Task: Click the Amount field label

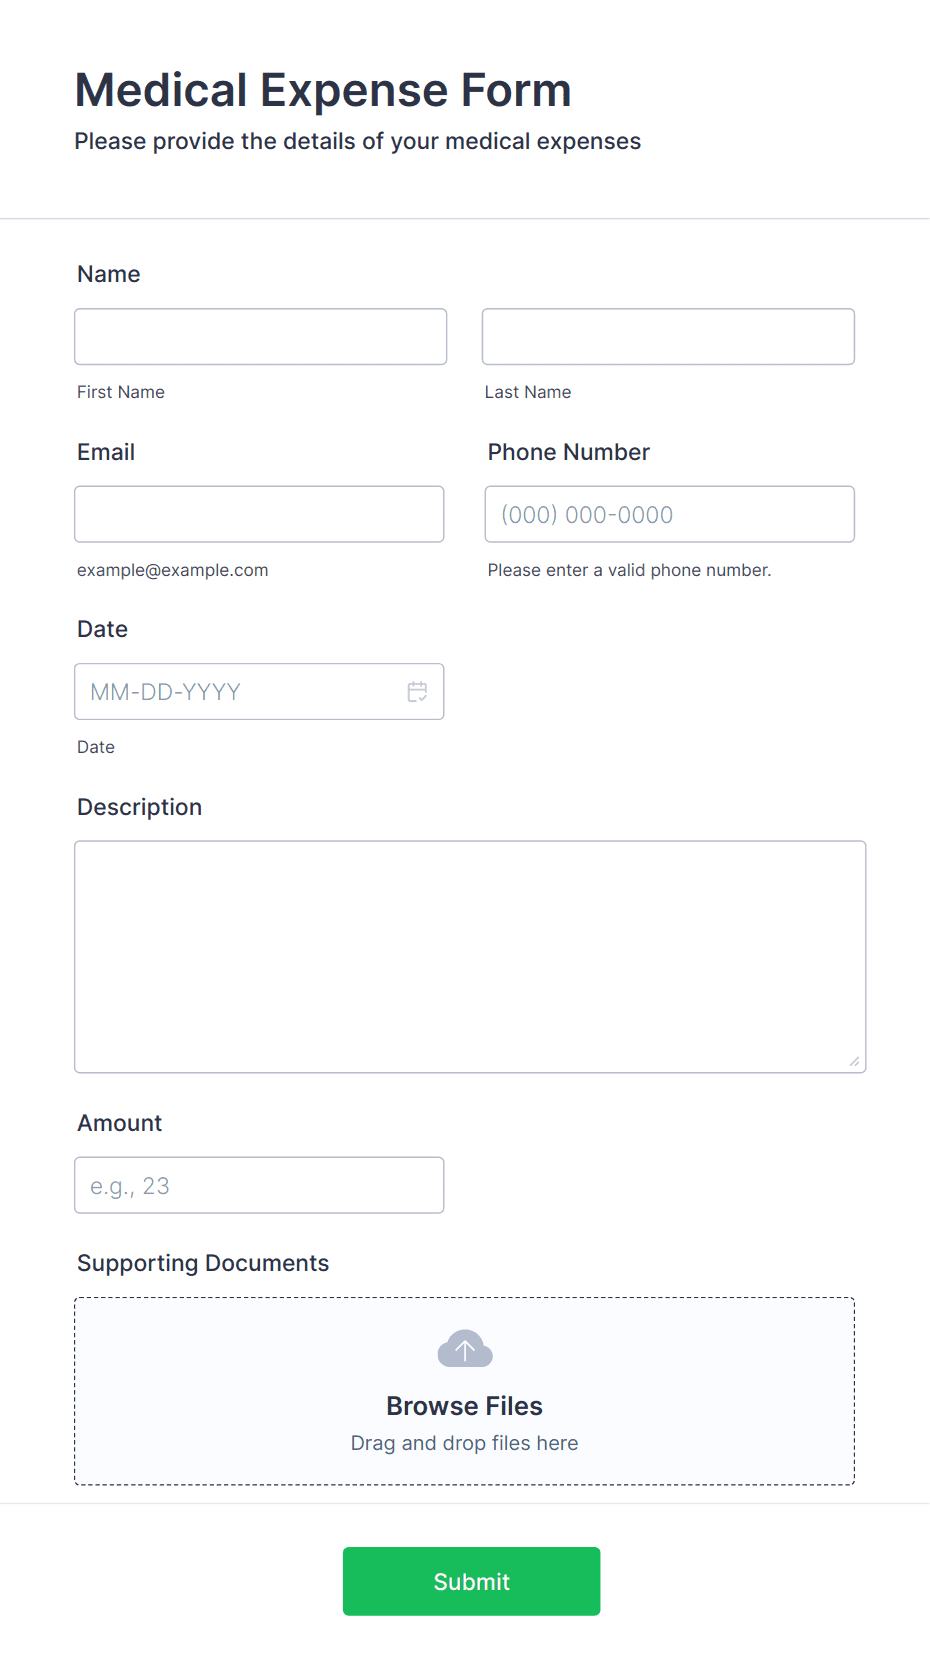Action: coord(120,1123)
